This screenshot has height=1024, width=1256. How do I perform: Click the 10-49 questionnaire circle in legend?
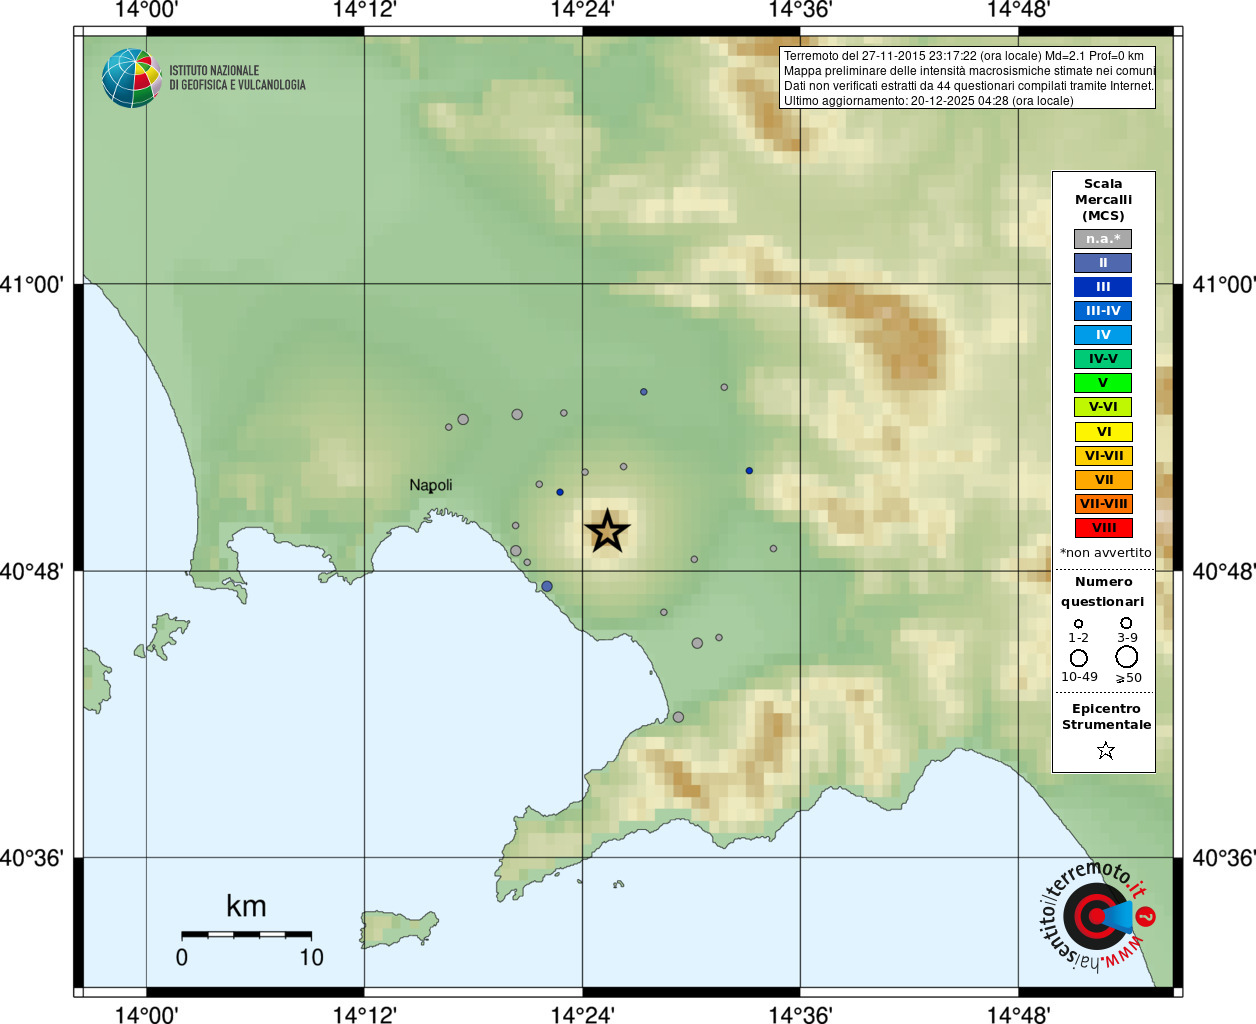(1079, 658)
